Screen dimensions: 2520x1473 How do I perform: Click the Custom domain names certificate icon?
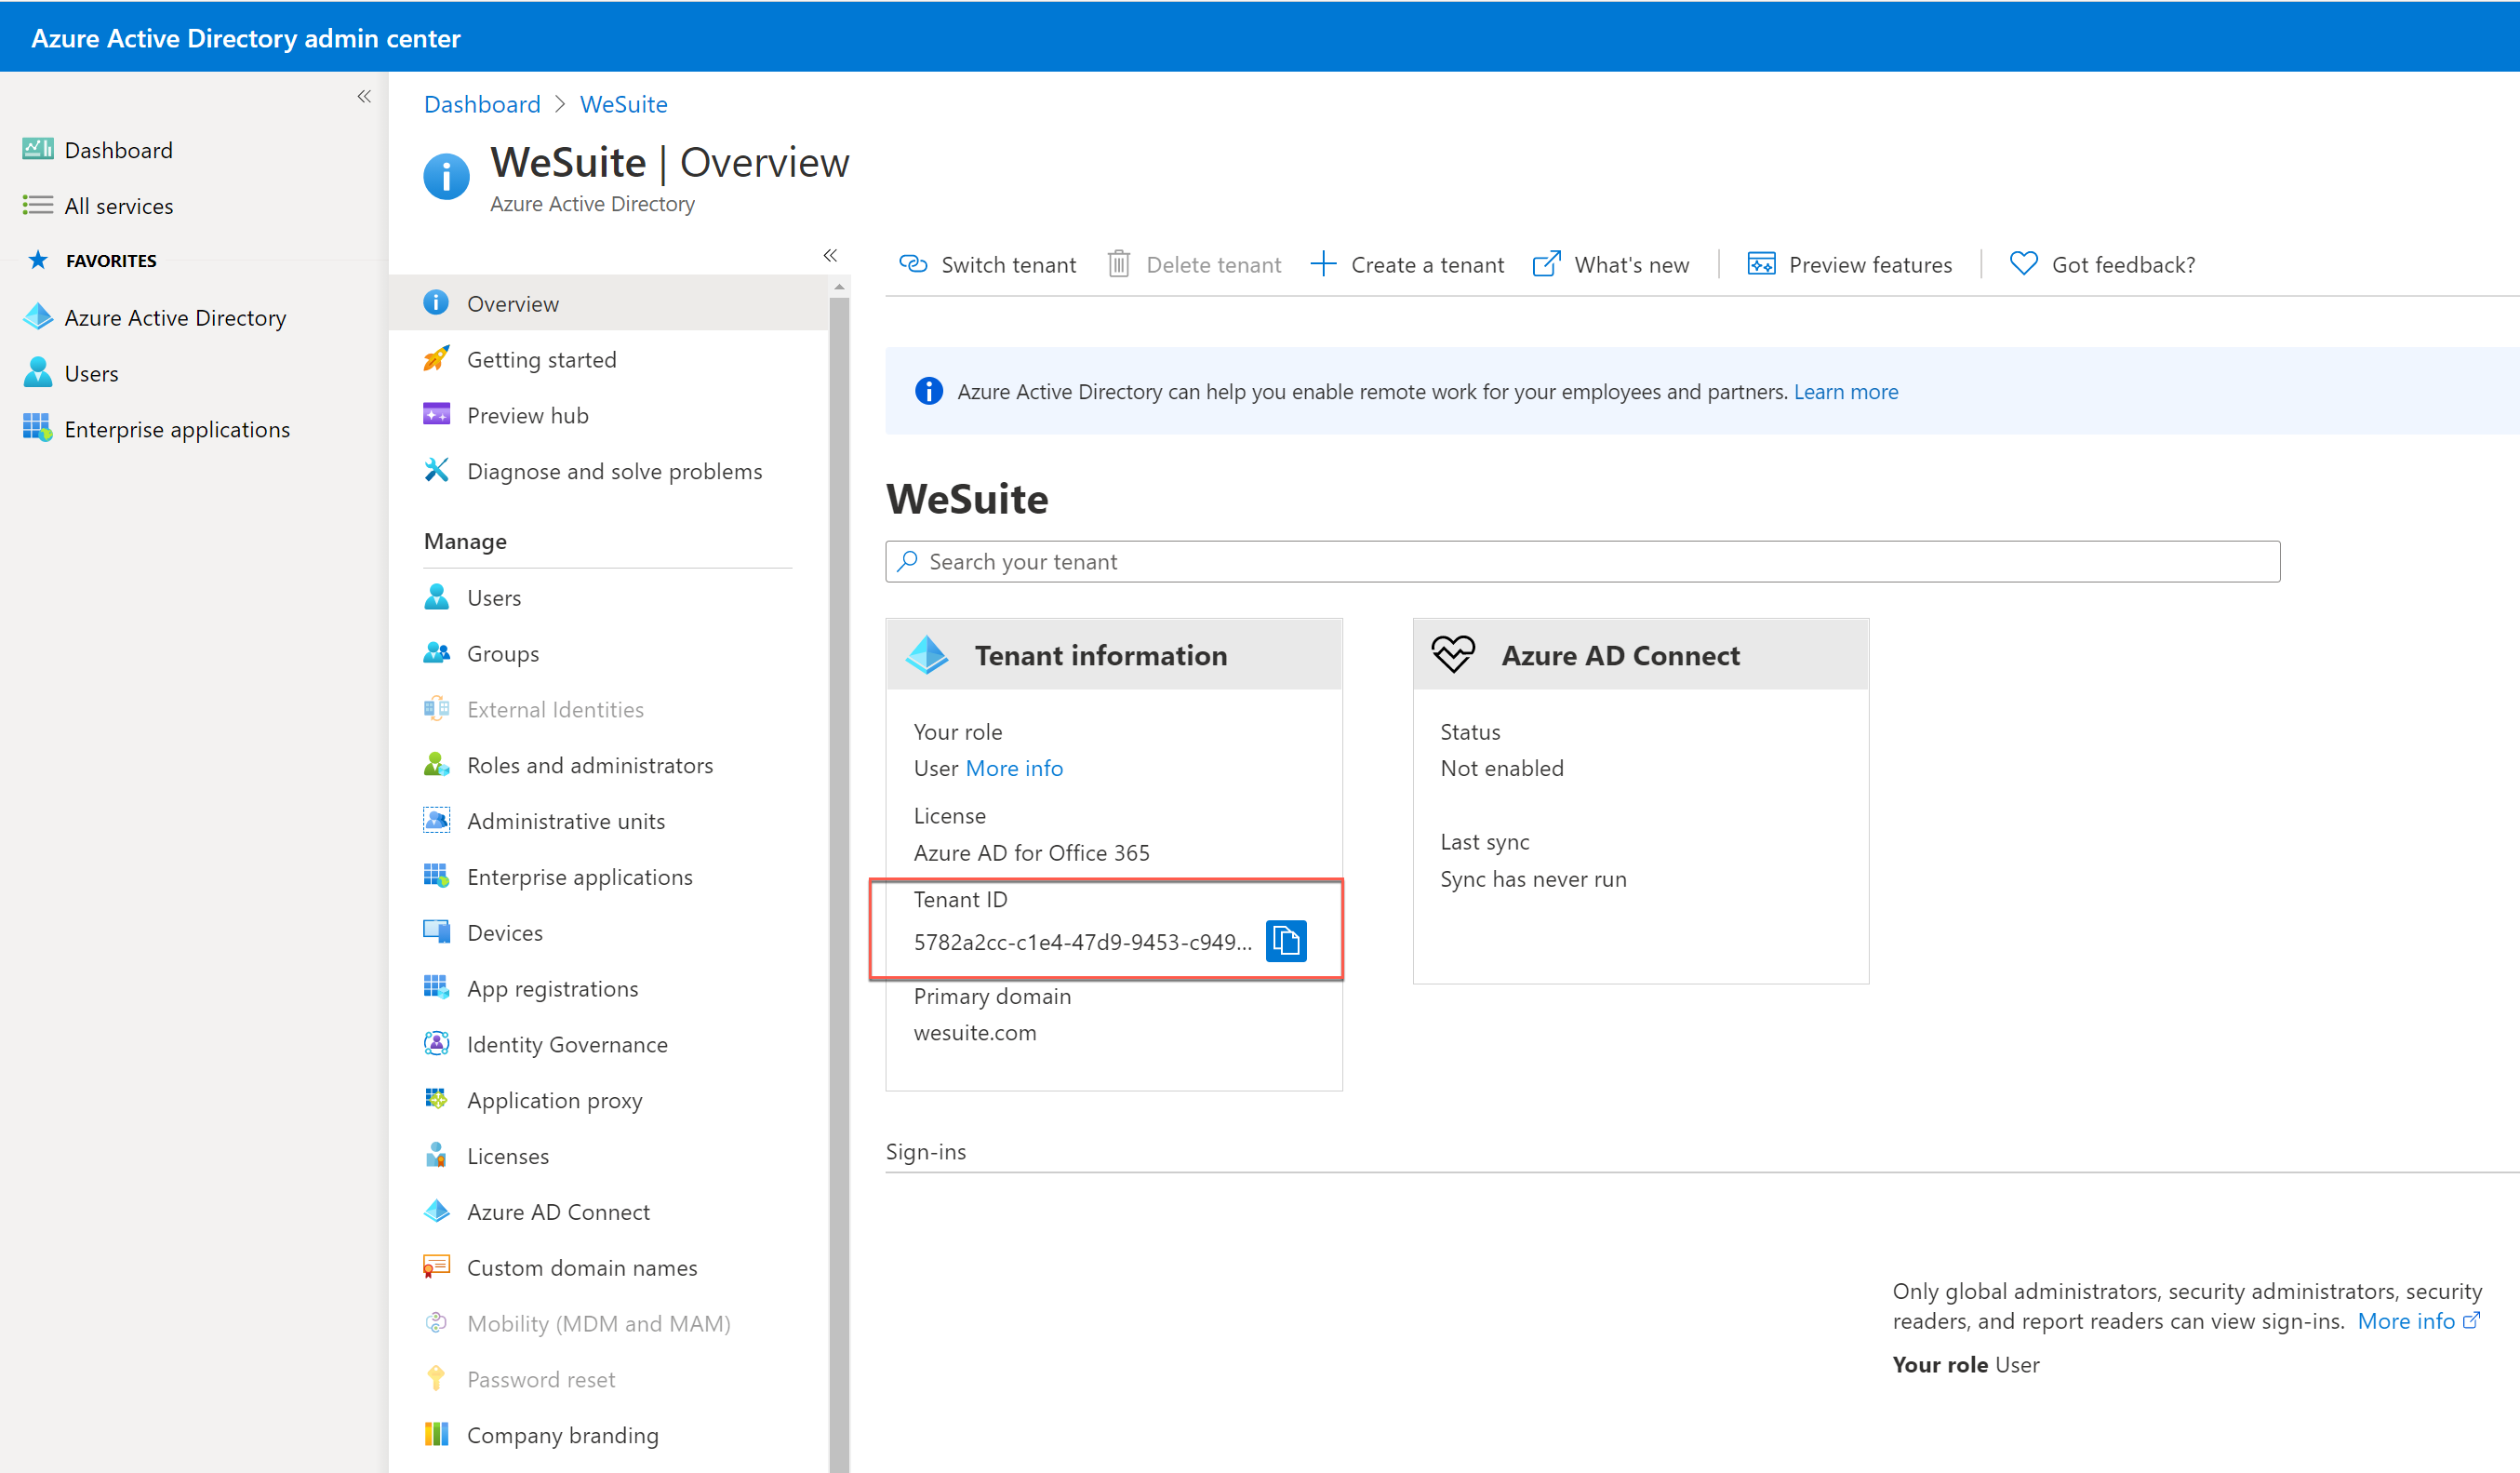pos(436,1267)
